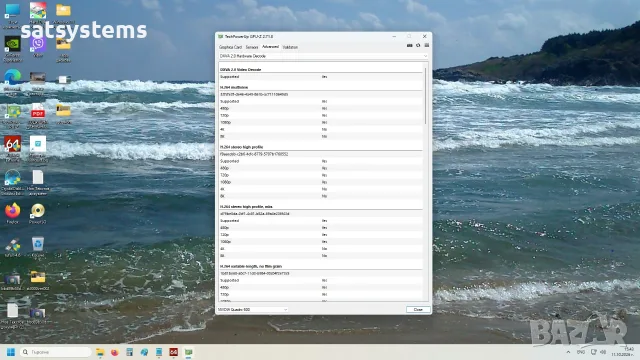Open Firefox from the taskbar
The height and width of the screenshot is (360, 640).
tap(115, 352)
